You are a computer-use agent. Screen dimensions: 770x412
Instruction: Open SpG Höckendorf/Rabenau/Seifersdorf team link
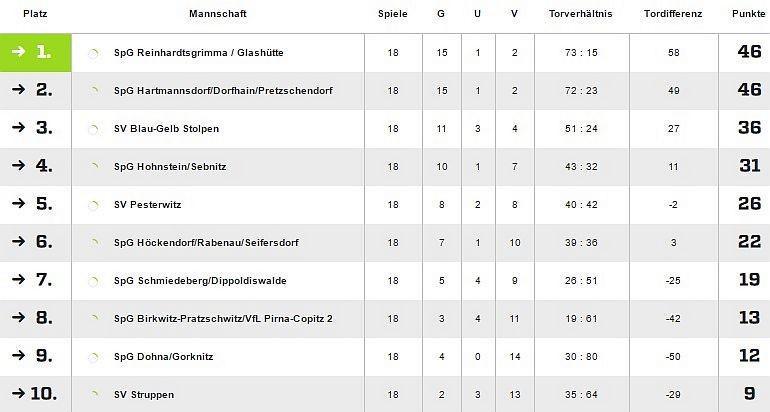tap(206, 243)
